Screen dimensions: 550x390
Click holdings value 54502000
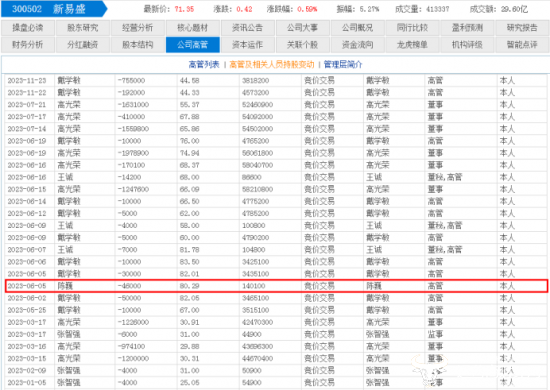[257, 129]
